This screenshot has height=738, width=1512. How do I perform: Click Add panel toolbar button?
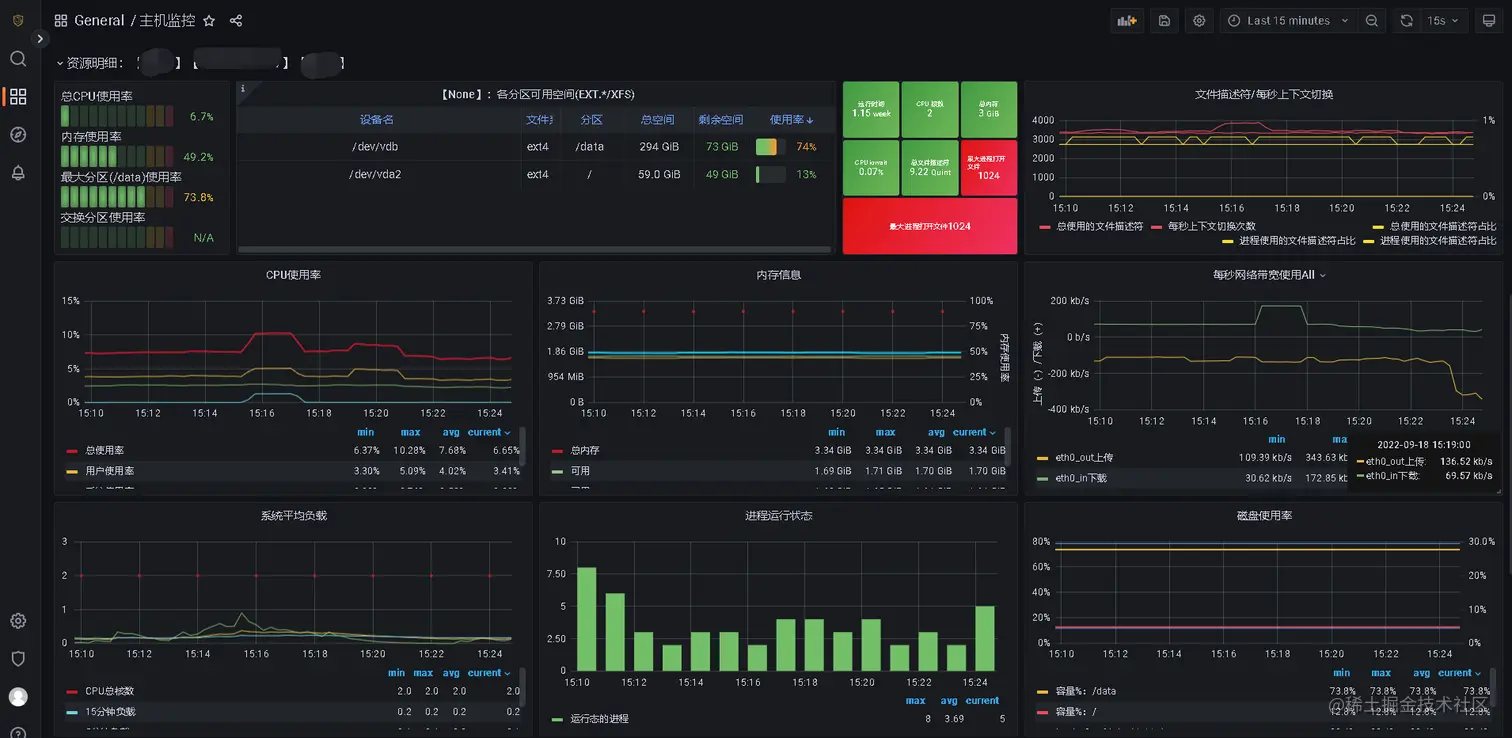click(1127, 20)
